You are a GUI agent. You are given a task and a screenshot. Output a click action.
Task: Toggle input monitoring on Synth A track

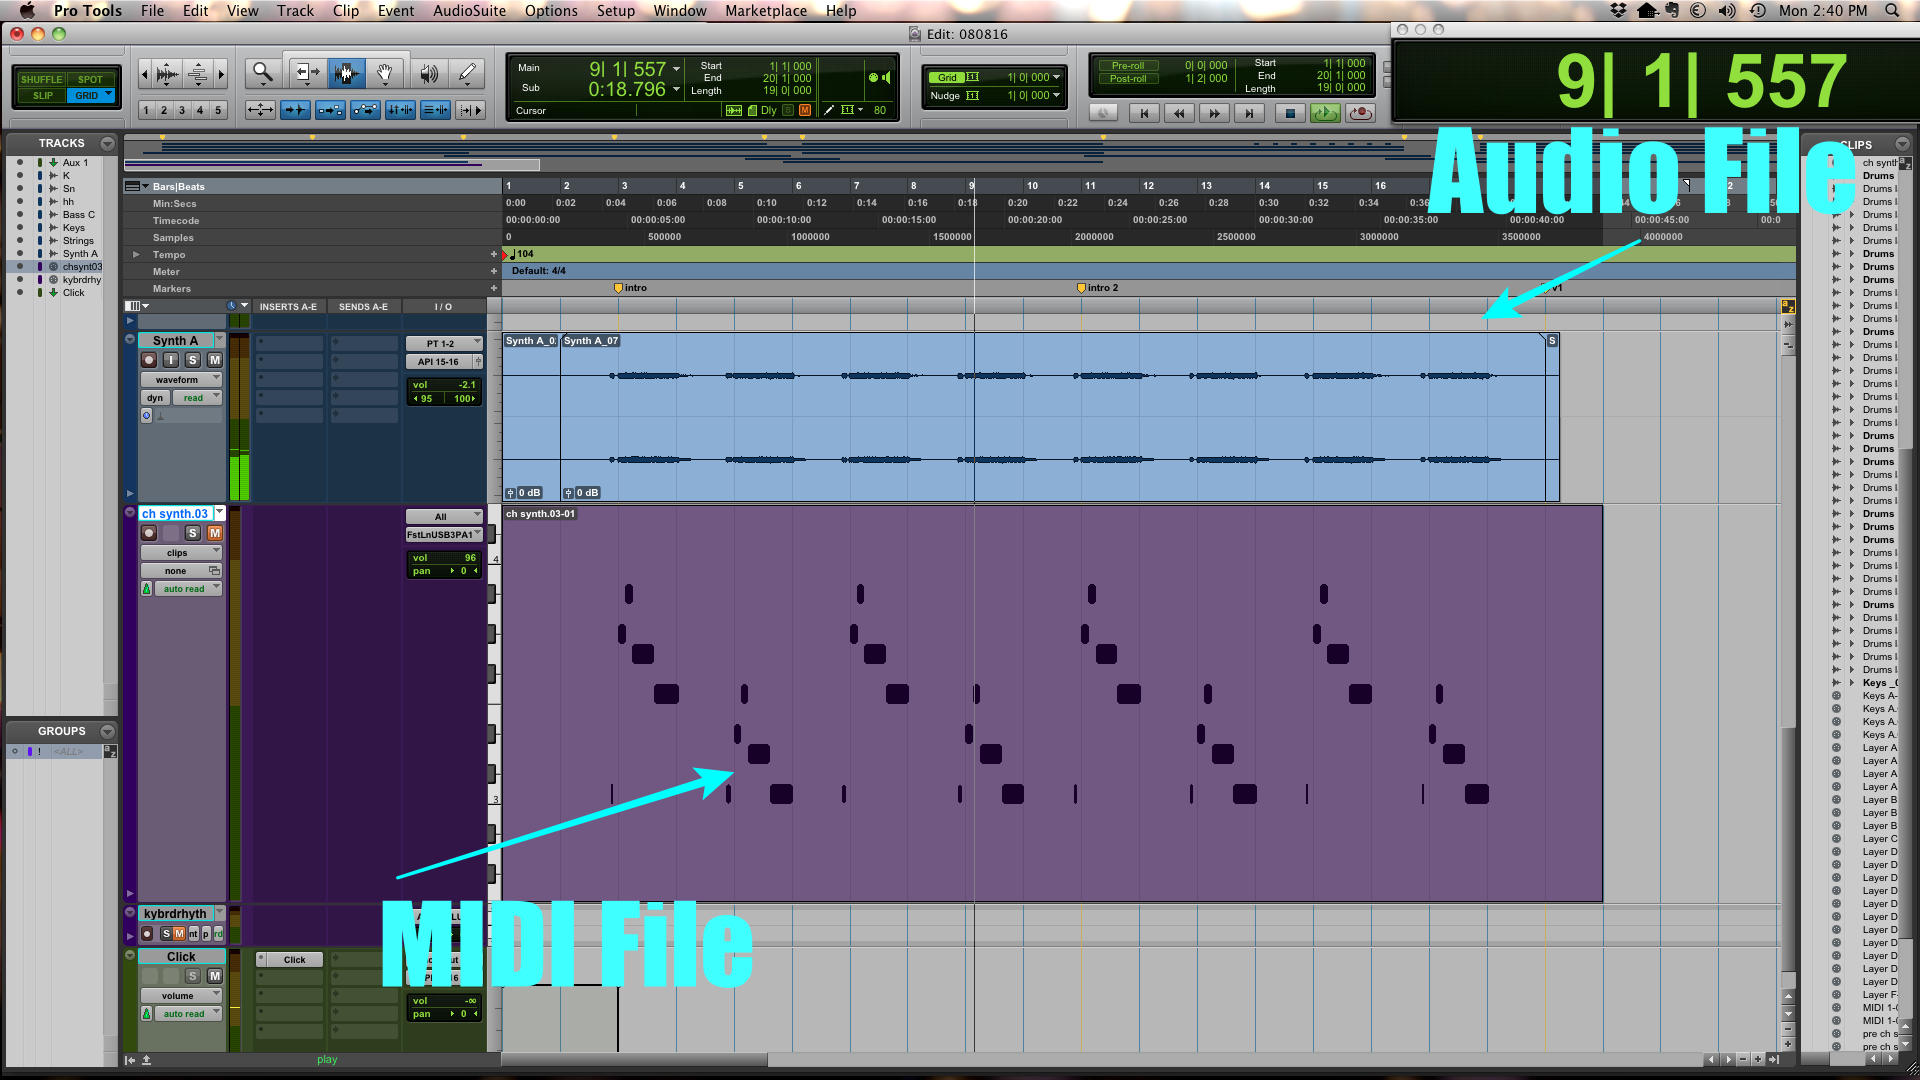171,360
